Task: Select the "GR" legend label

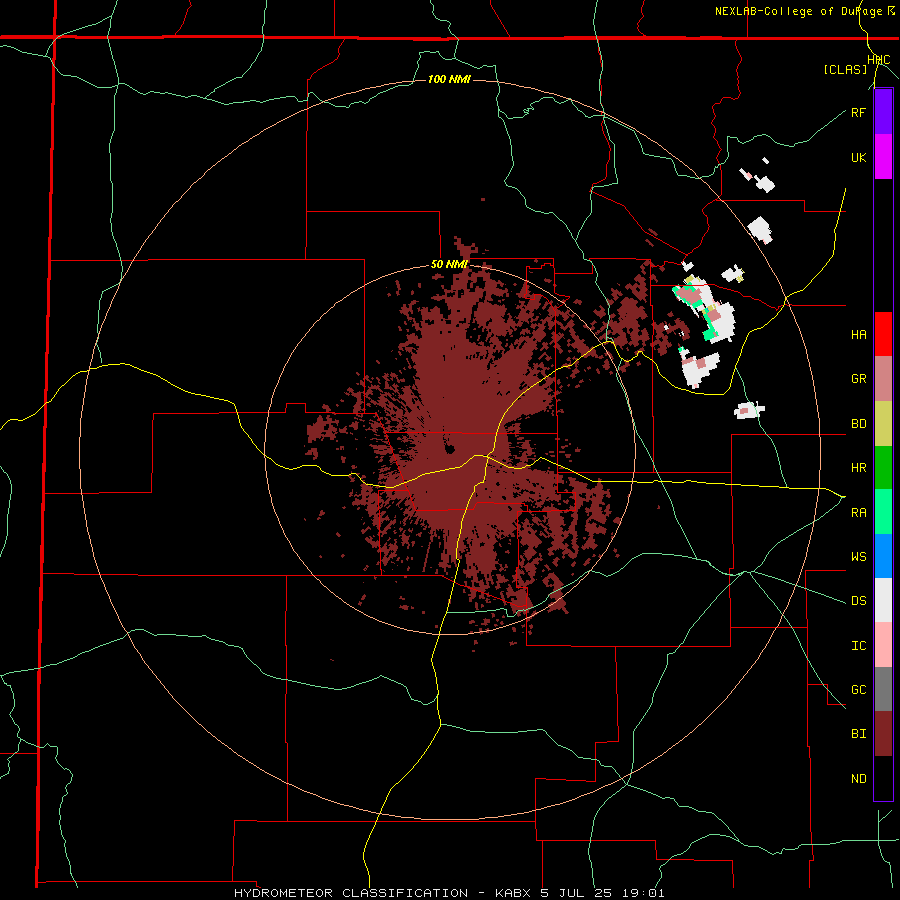Action: pos(858,379)
